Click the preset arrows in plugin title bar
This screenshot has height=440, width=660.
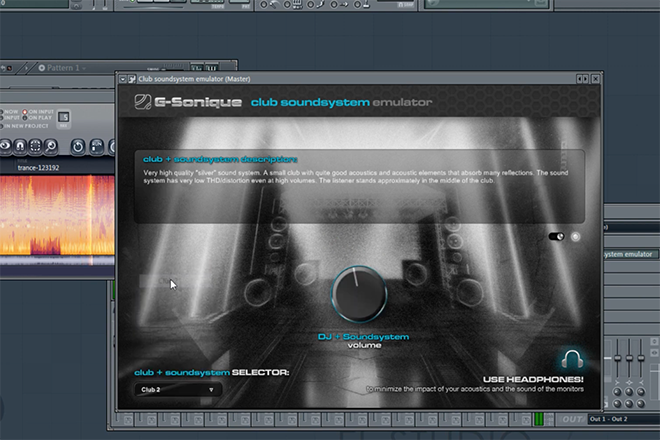pos(582,79)
